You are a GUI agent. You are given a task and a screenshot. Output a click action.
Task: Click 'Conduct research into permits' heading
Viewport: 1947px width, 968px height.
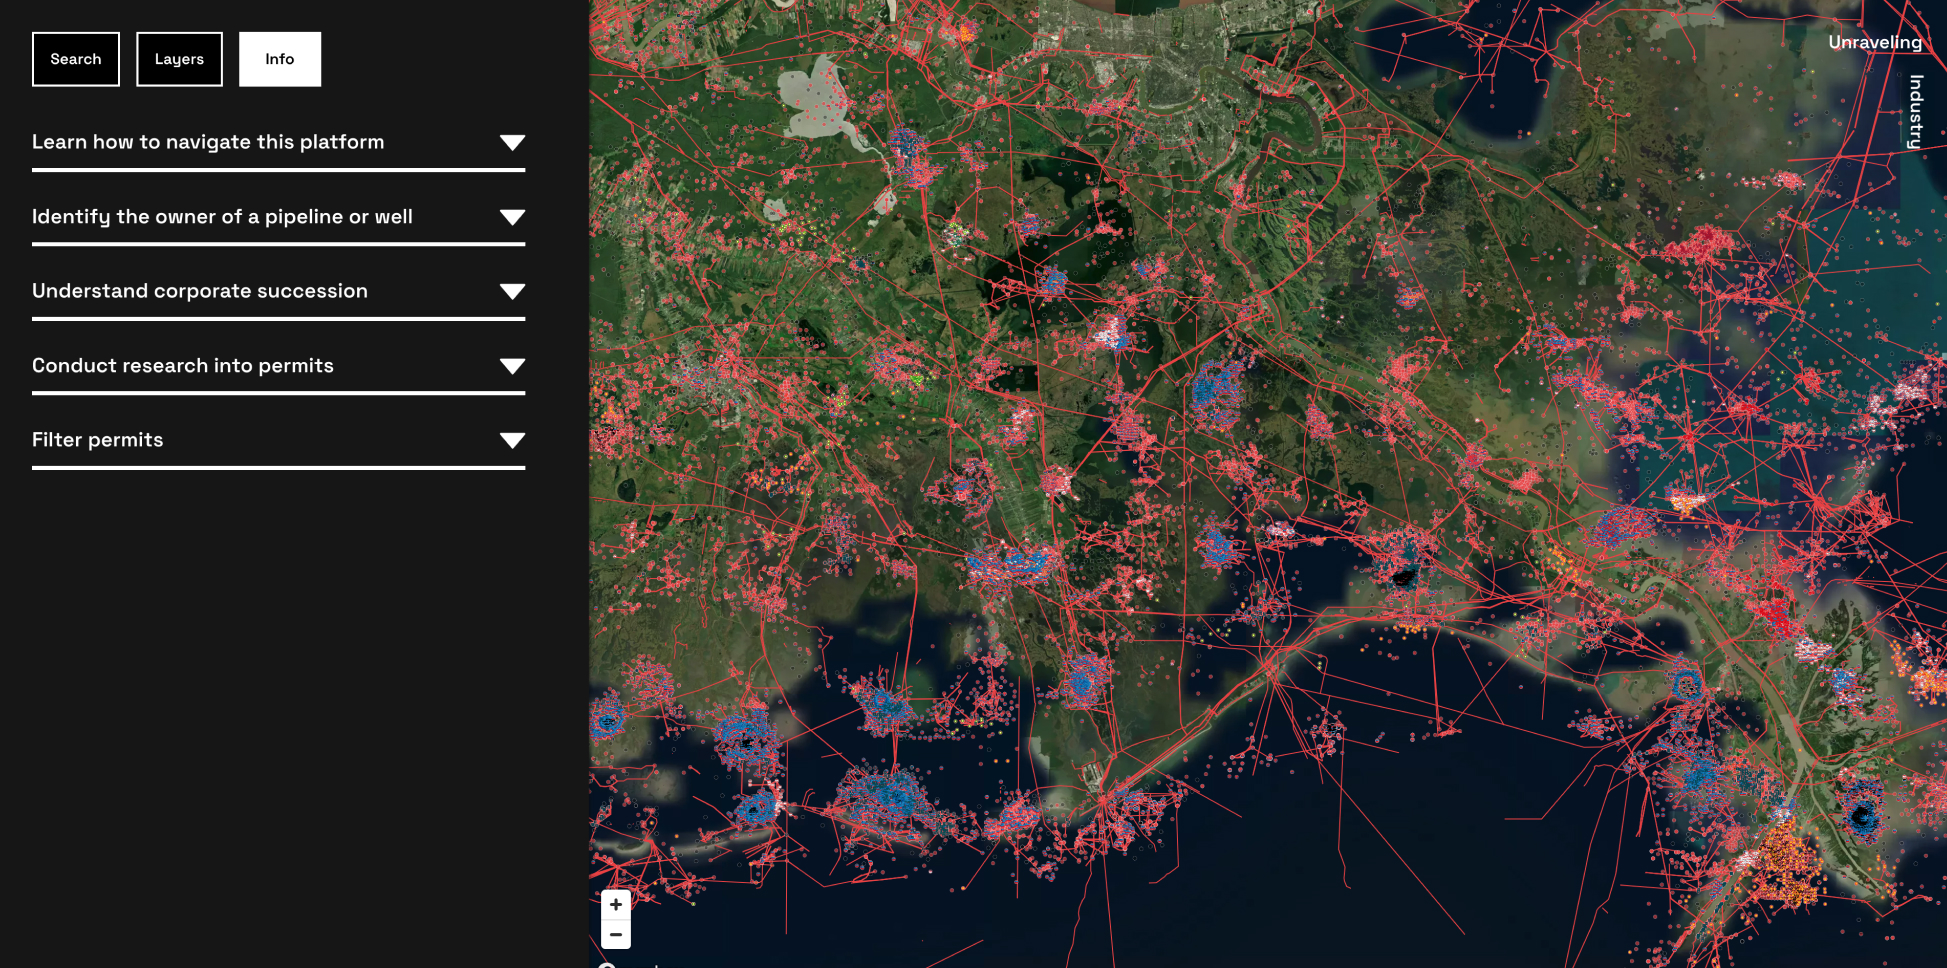pyautogui.click(x=183, y=366)
